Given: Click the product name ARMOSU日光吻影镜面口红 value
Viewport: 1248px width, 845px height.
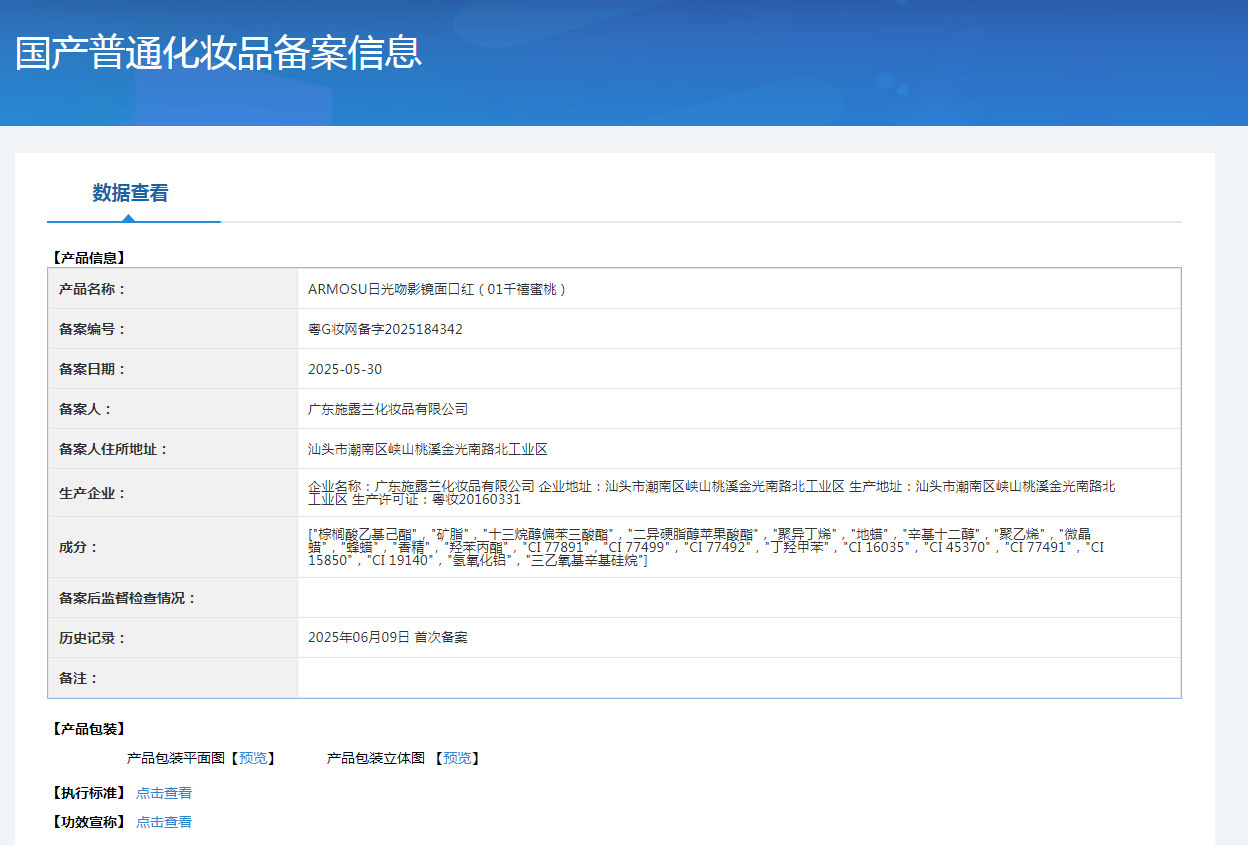Looking at the screenshot, I should coord(438,289).
